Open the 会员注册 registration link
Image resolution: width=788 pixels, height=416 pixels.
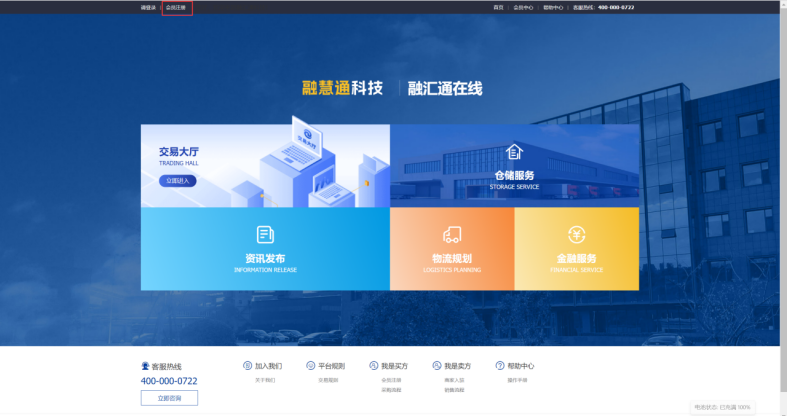point(176,8)
